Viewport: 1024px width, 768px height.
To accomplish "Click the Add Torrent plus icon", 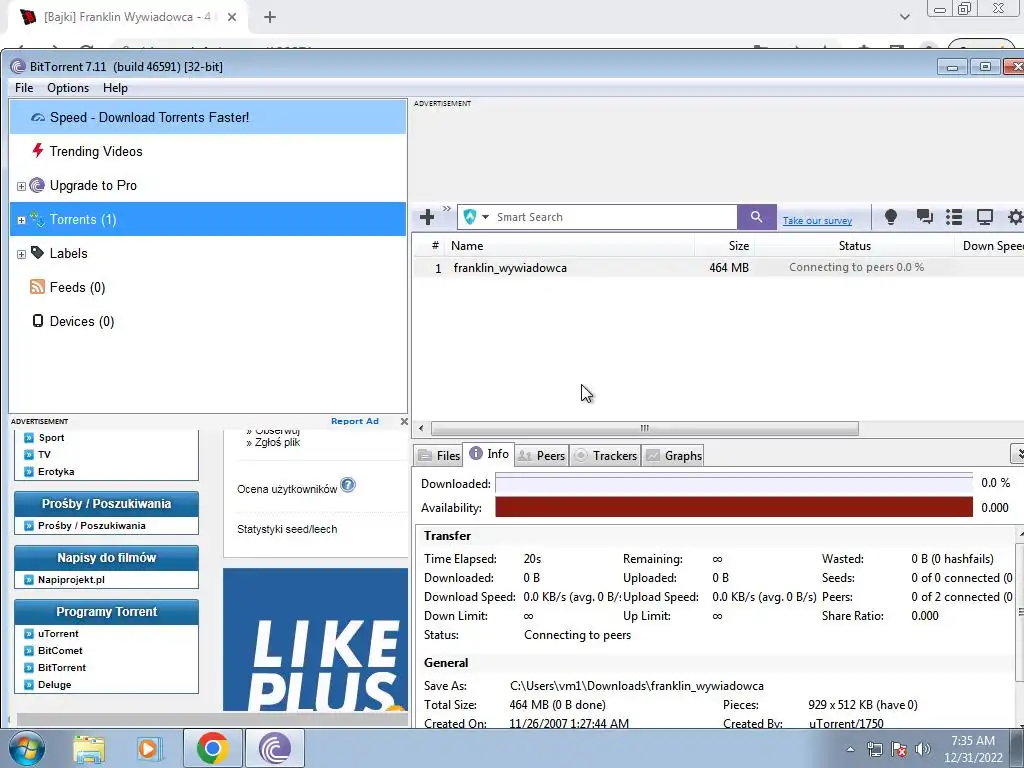I will (x=427, y=217).
